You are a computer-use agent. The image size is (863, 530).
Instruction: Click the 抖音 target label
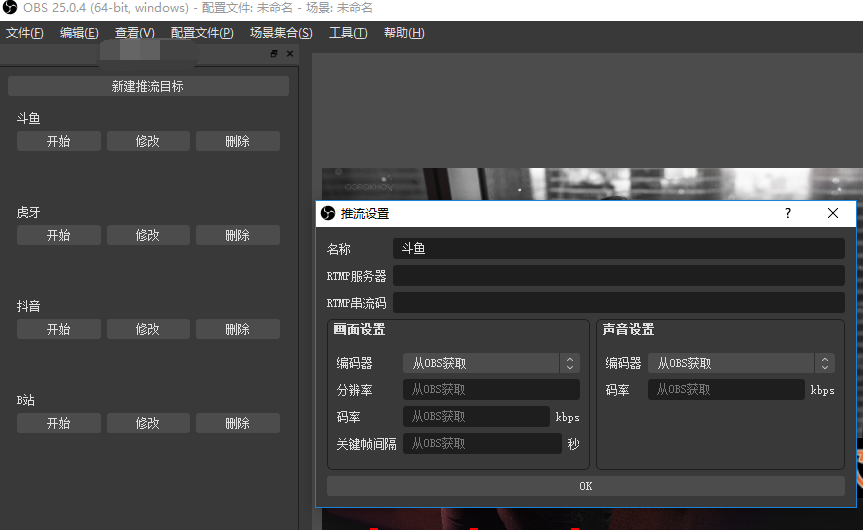29,306
